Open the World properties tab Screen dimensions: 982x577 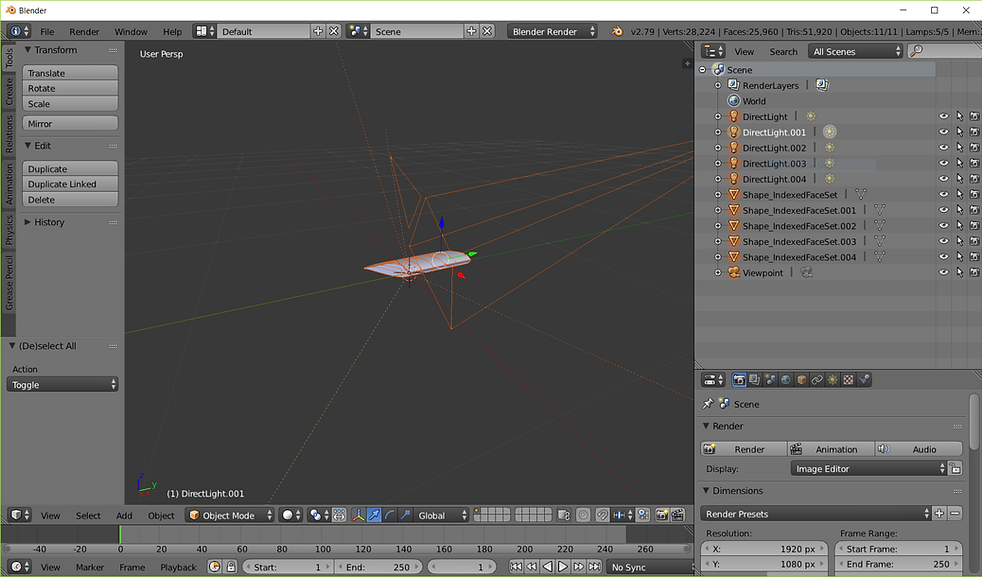[x=786, y=380]
